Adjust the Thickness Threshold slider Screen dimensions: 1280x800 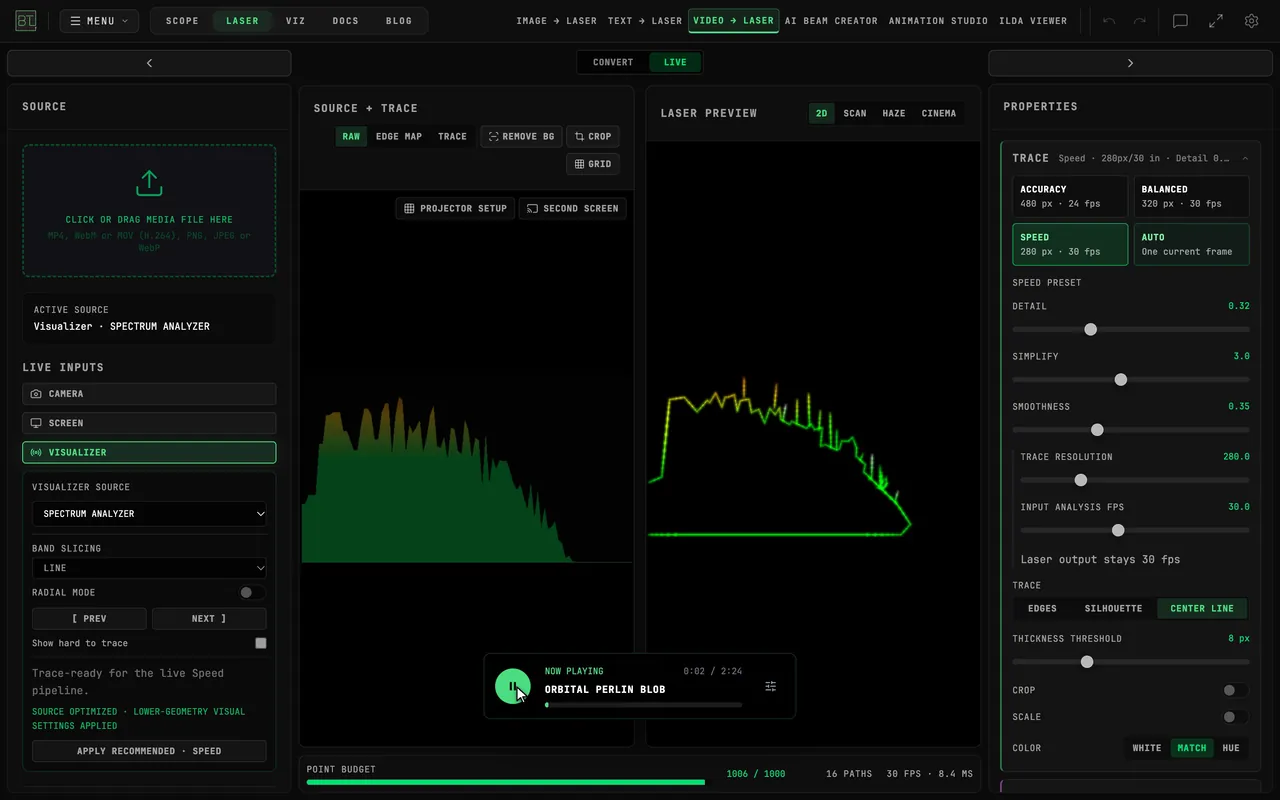1131,661
